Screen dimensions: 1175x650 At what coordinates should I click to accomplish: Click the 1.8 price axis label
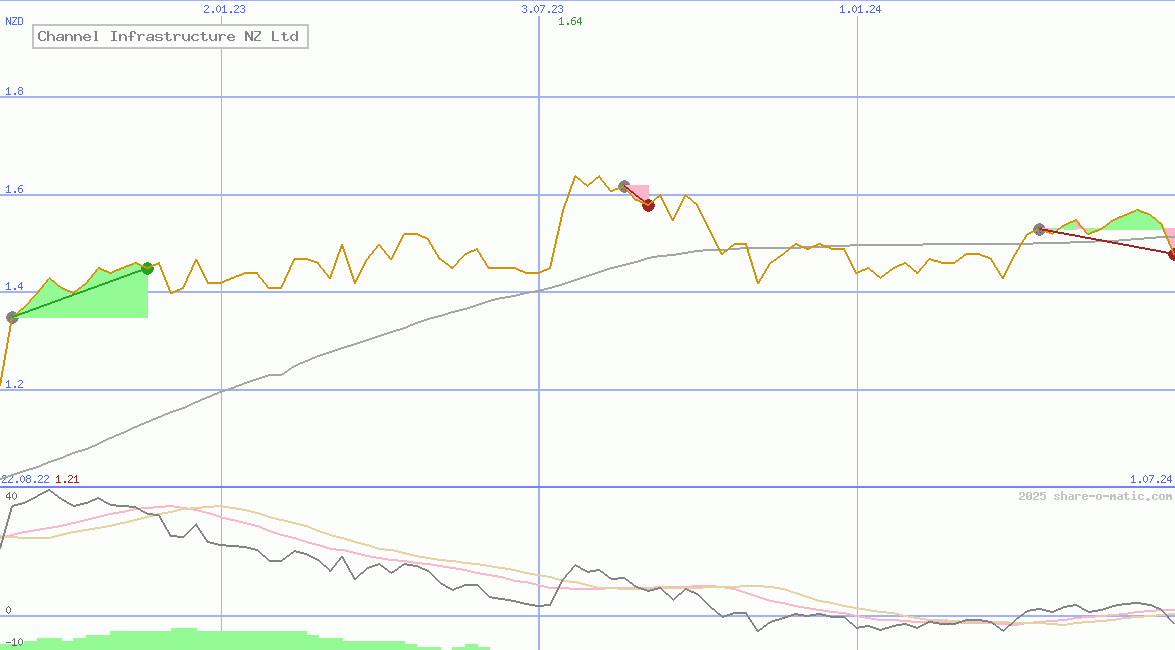point(14,91)
